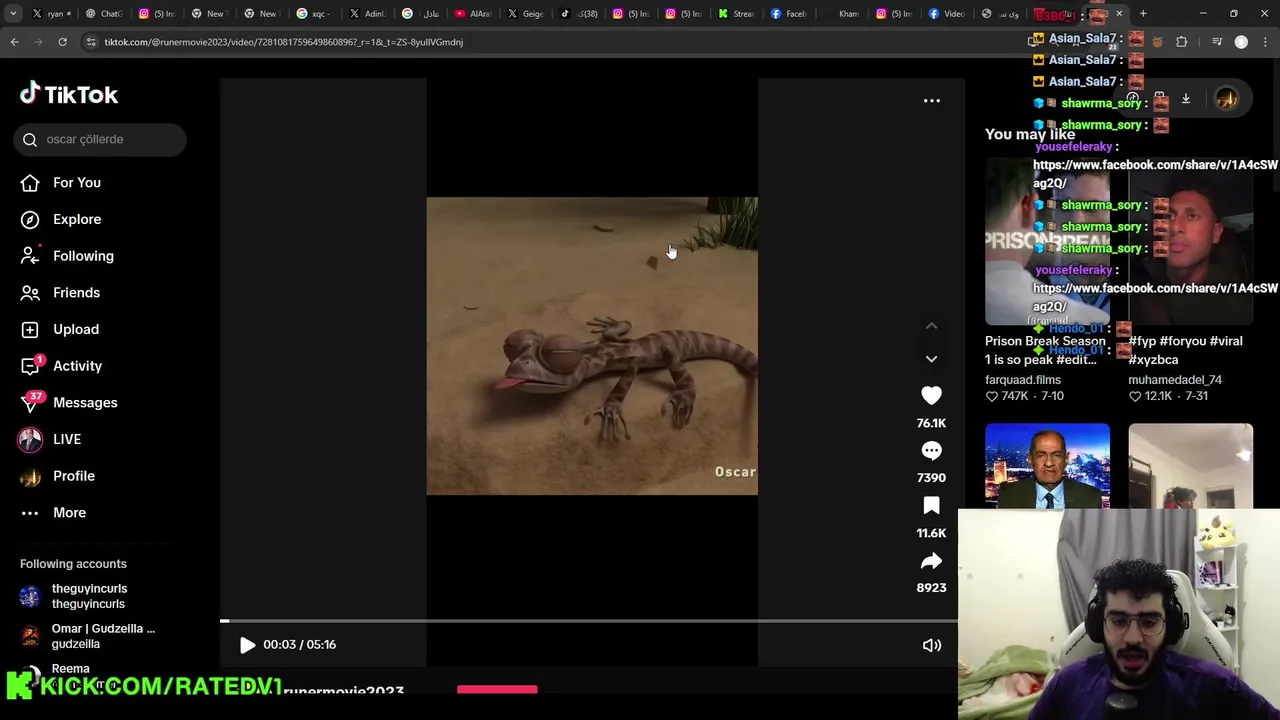
Task: Like the video with heart icon
Action: click(x=931, y=396)
